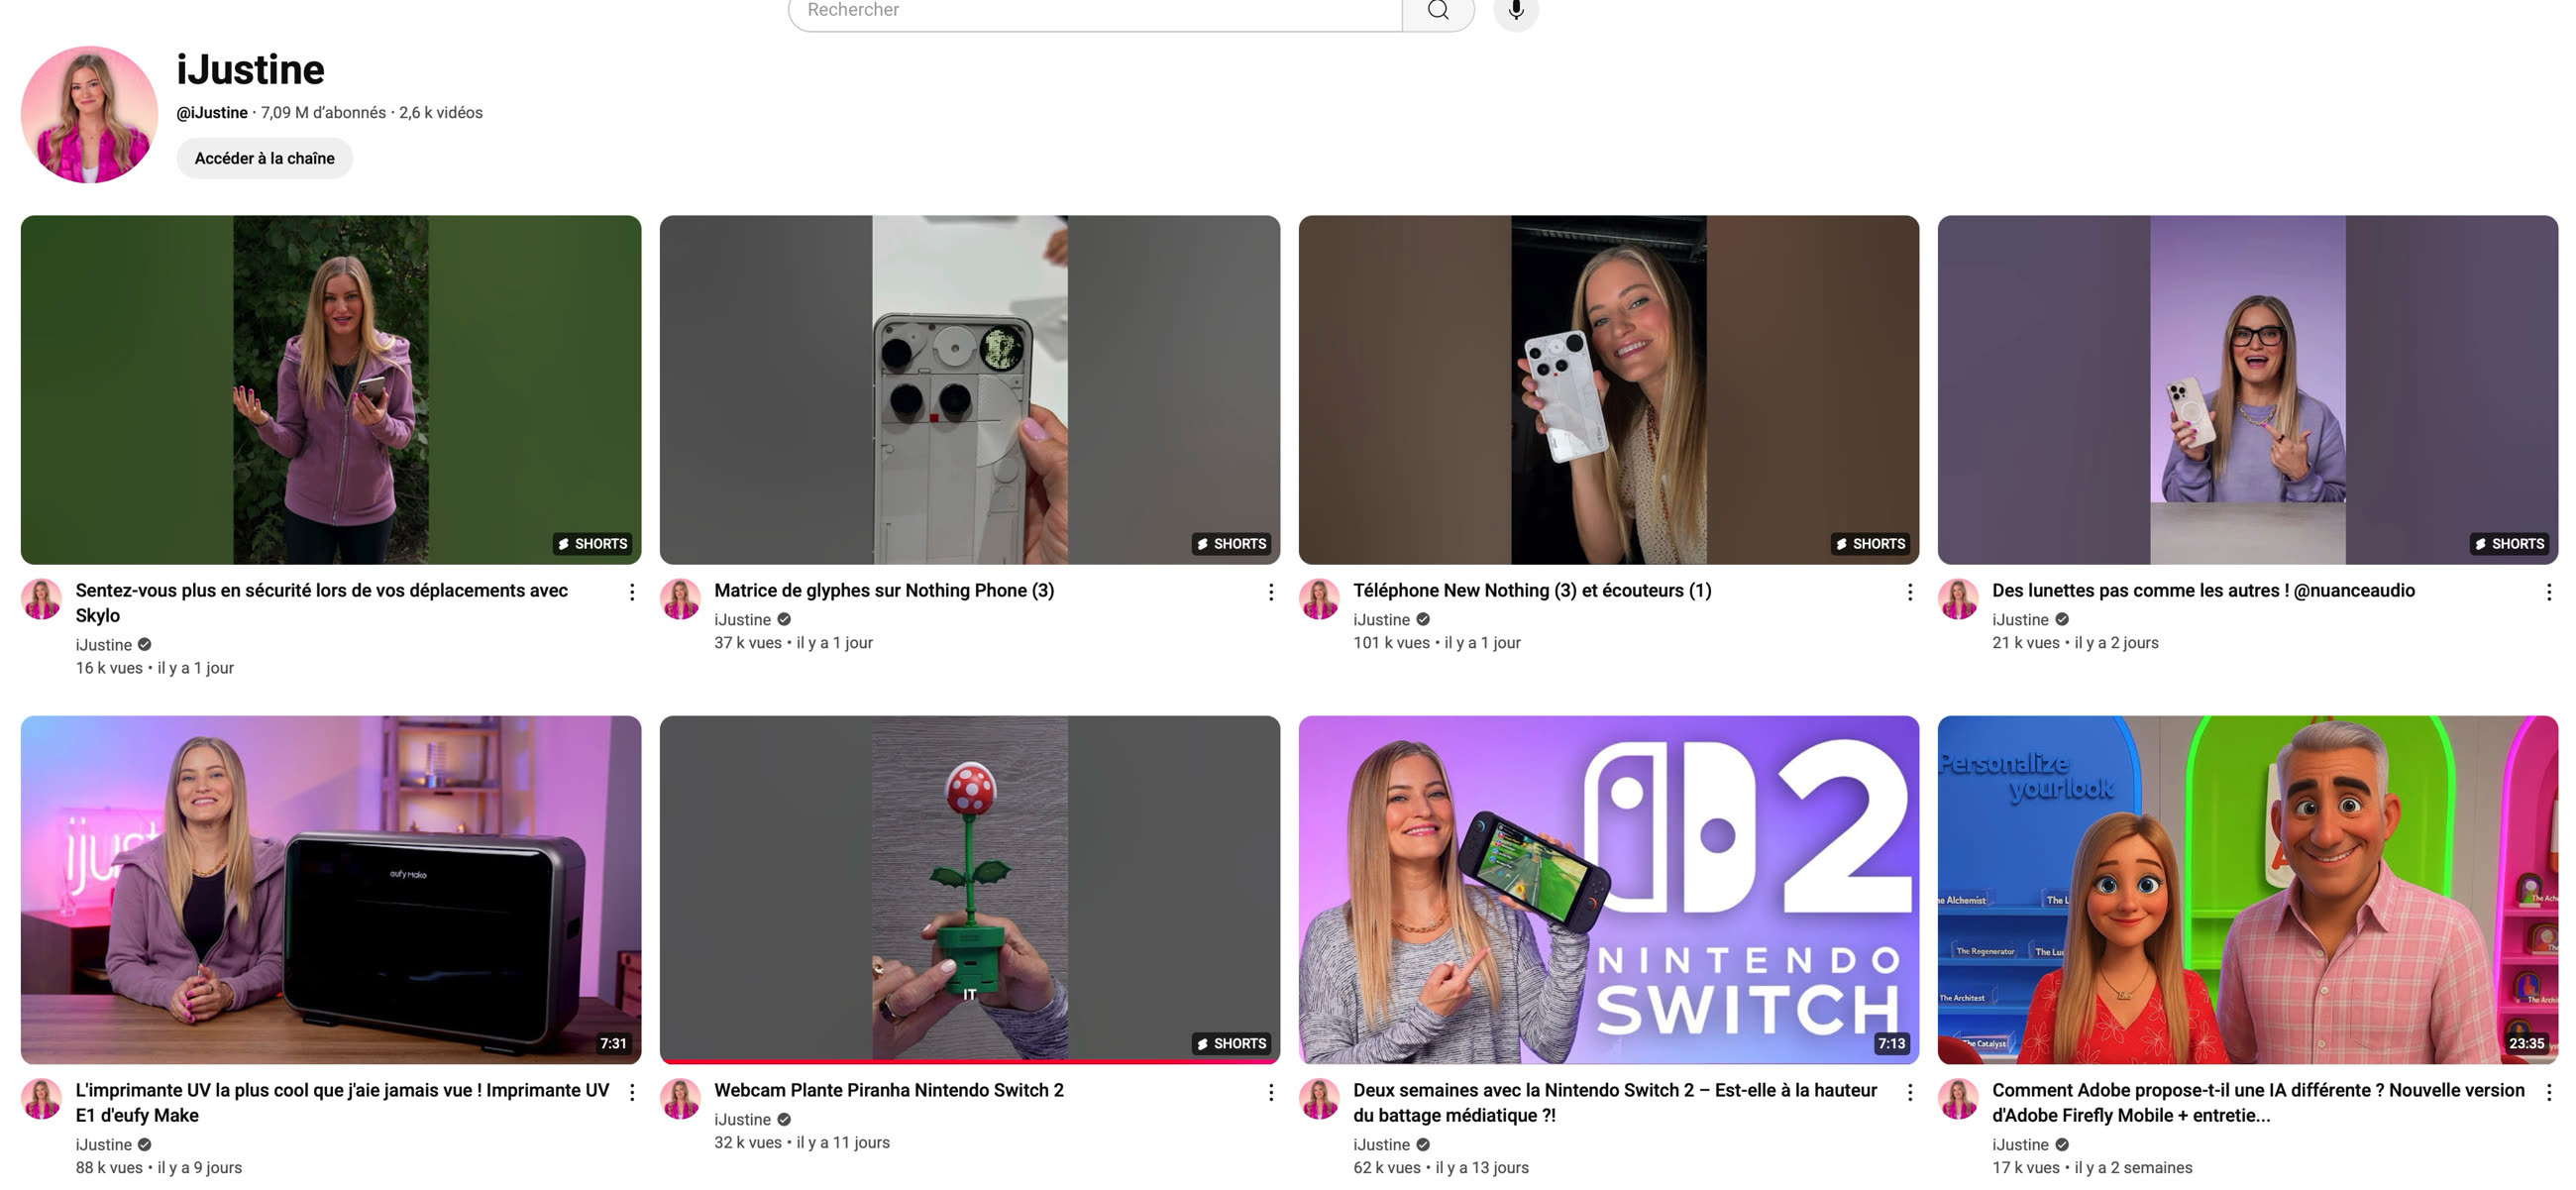Viewport: 2576px width, 1190px height.
Task: Click the Accéder à la chaîne button
Action: 264,157
